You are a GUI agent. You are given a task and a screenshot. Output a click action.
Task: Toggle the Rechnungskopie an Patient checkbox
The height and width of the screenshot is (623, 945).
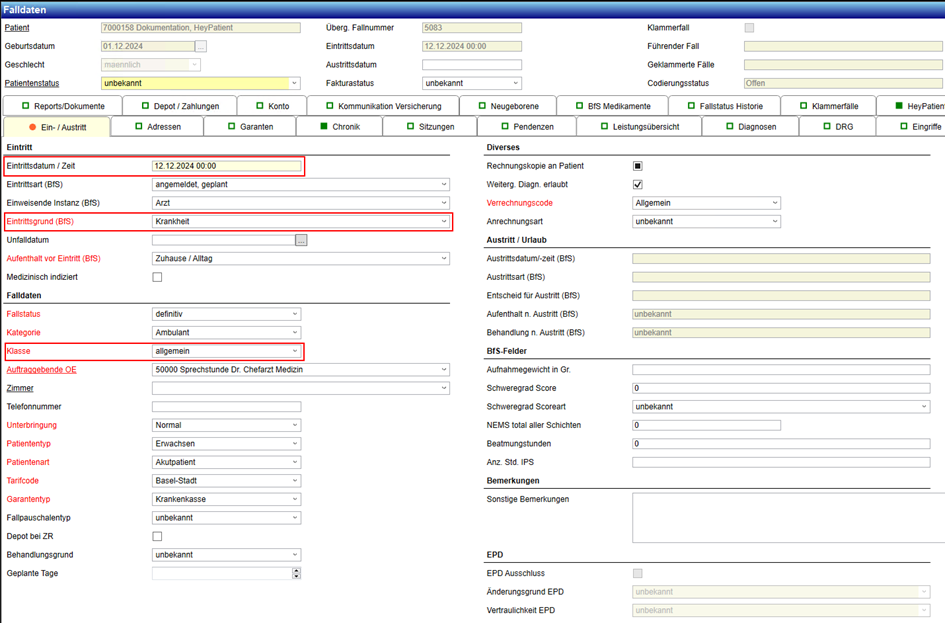pyautogui.click(x=638, y=166)
